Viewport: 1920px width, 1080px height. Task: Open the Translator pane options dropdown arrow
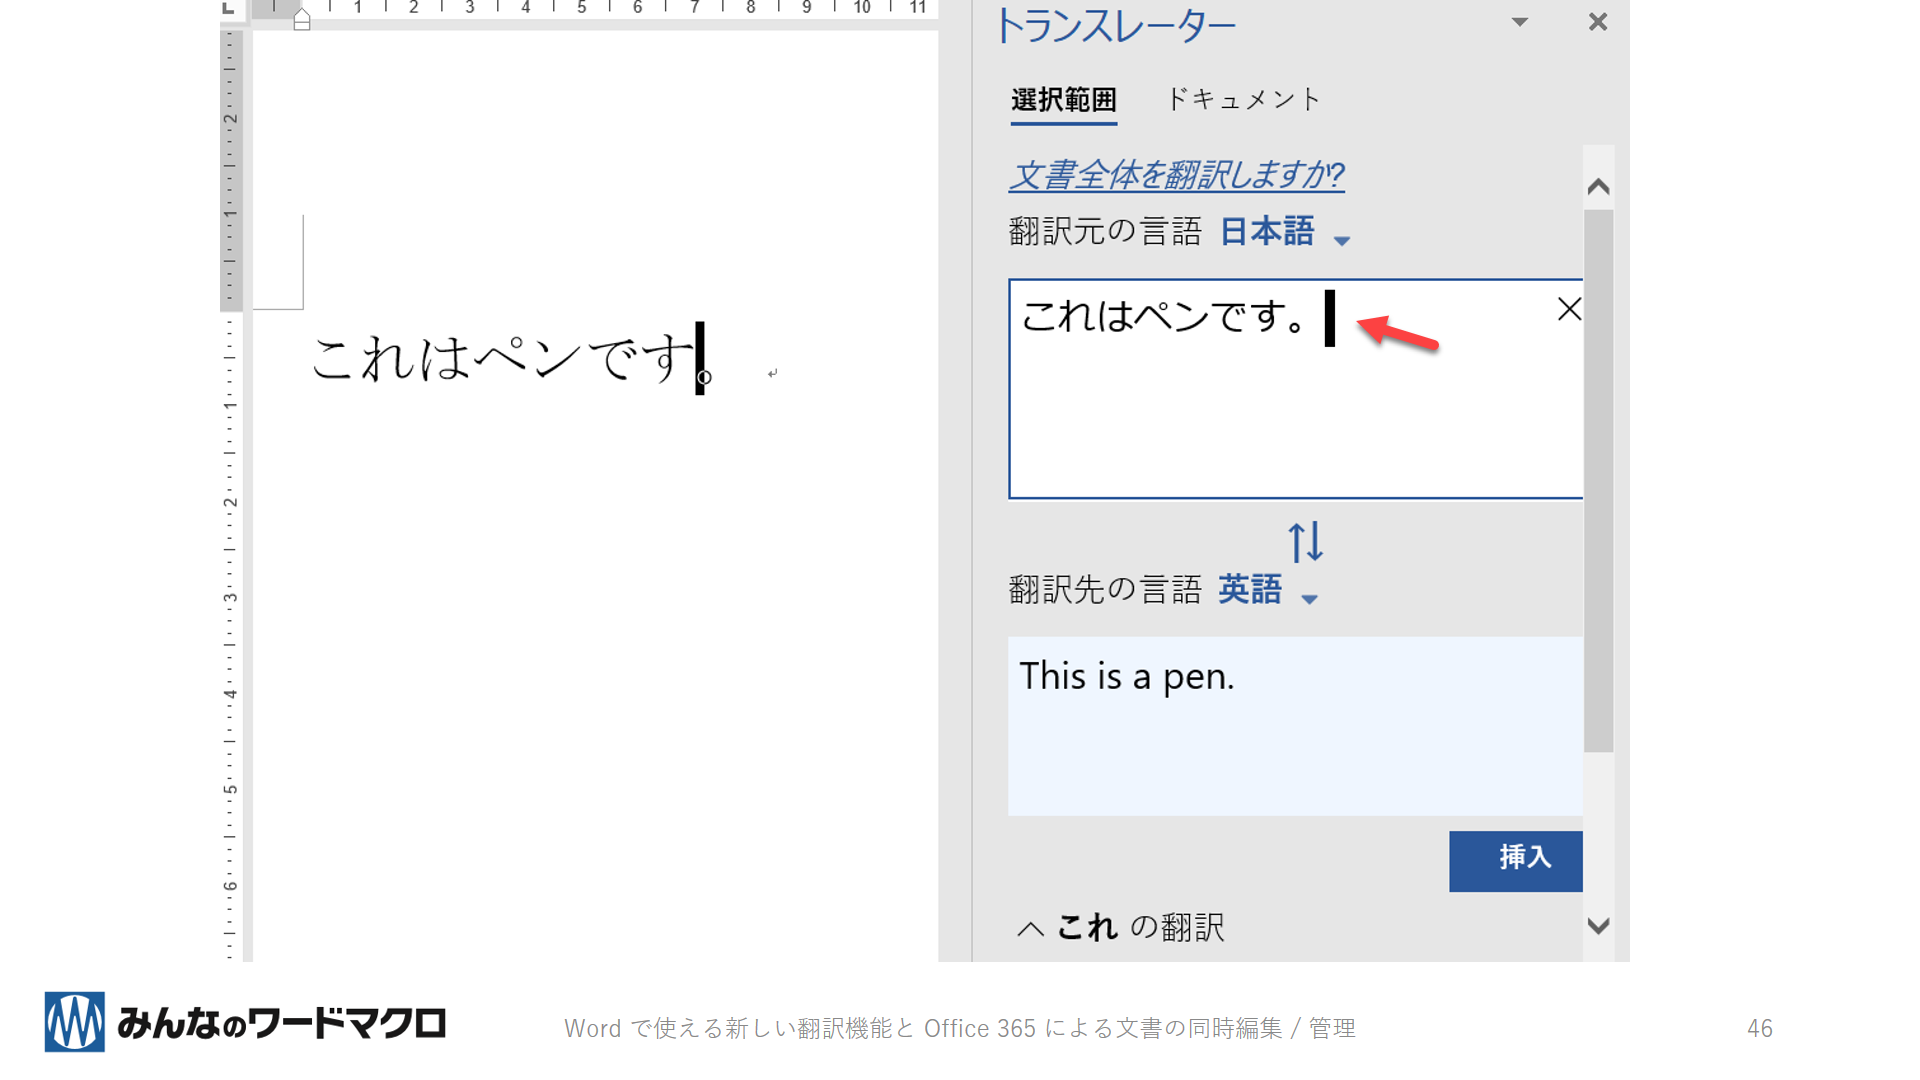(1519, 22)
